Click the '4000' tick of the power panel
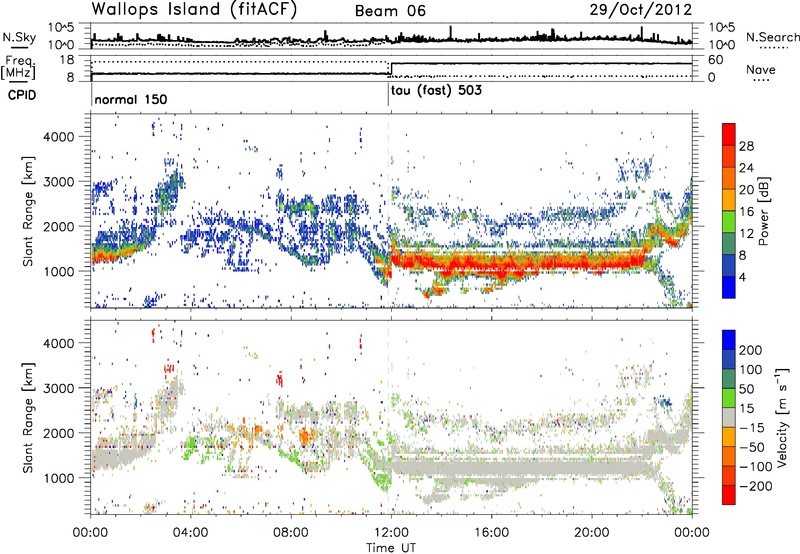800x554 pixels. (58, 137)
